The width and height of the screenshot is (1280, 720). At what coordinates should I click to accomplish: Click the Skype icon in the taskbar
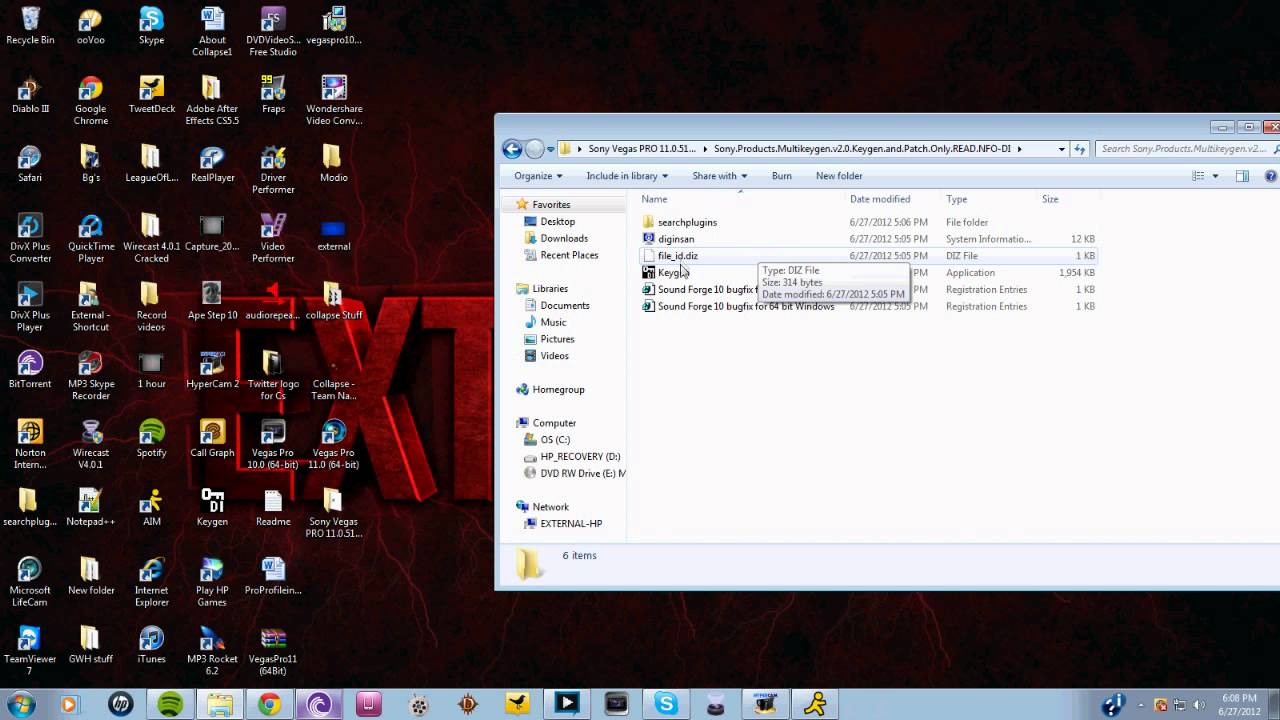pos(666,704)
